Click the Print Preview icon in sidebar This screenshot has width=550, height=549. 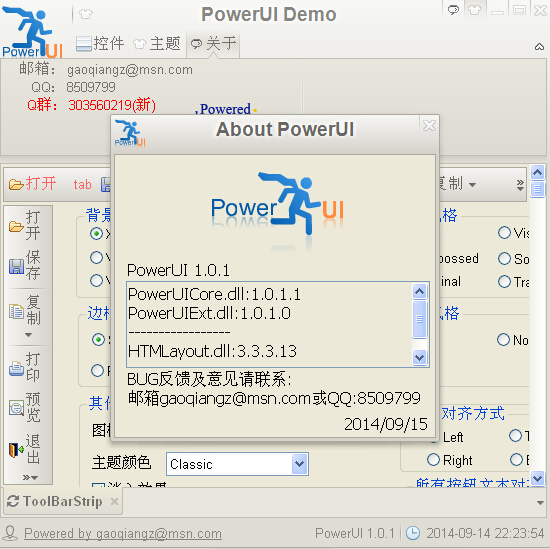coord(16,408)
